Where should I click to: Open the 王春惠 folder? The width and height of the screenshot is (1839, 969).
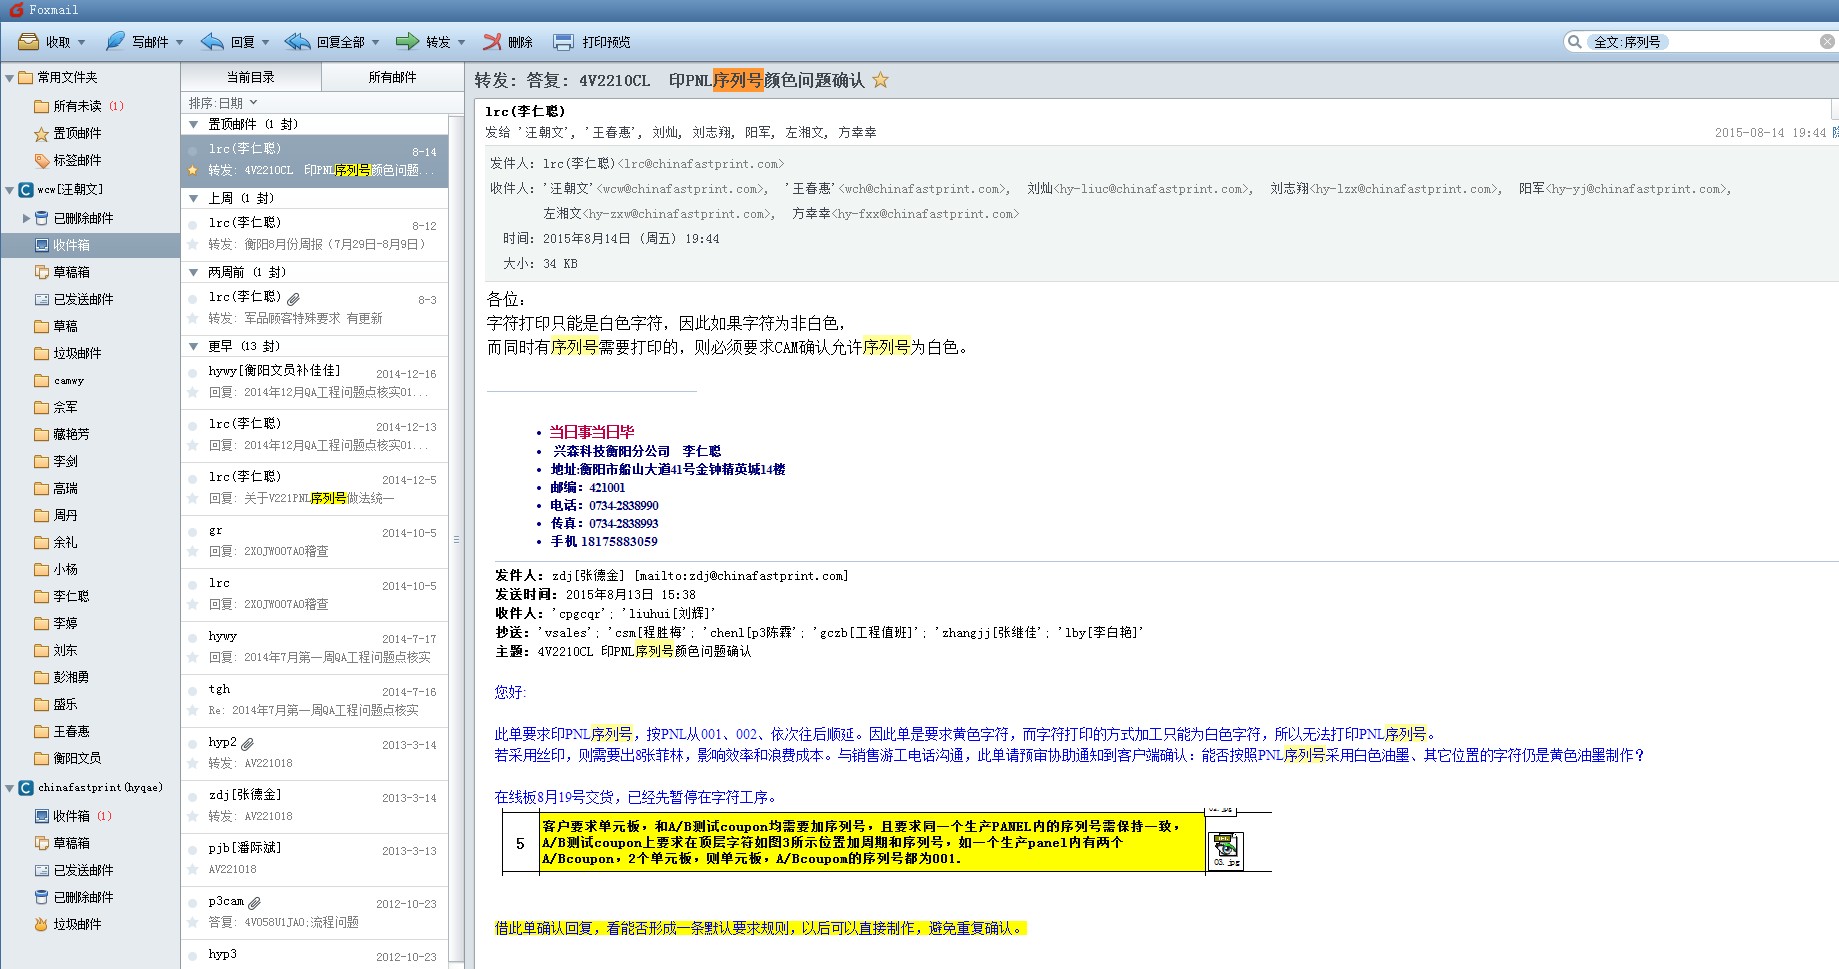pos(62,731)
